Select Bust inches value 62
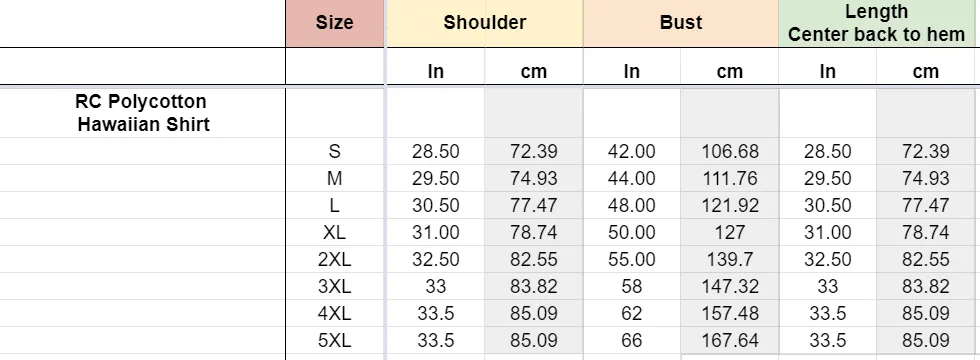Viewport: 980px width, 360px height. click(632, 313)
